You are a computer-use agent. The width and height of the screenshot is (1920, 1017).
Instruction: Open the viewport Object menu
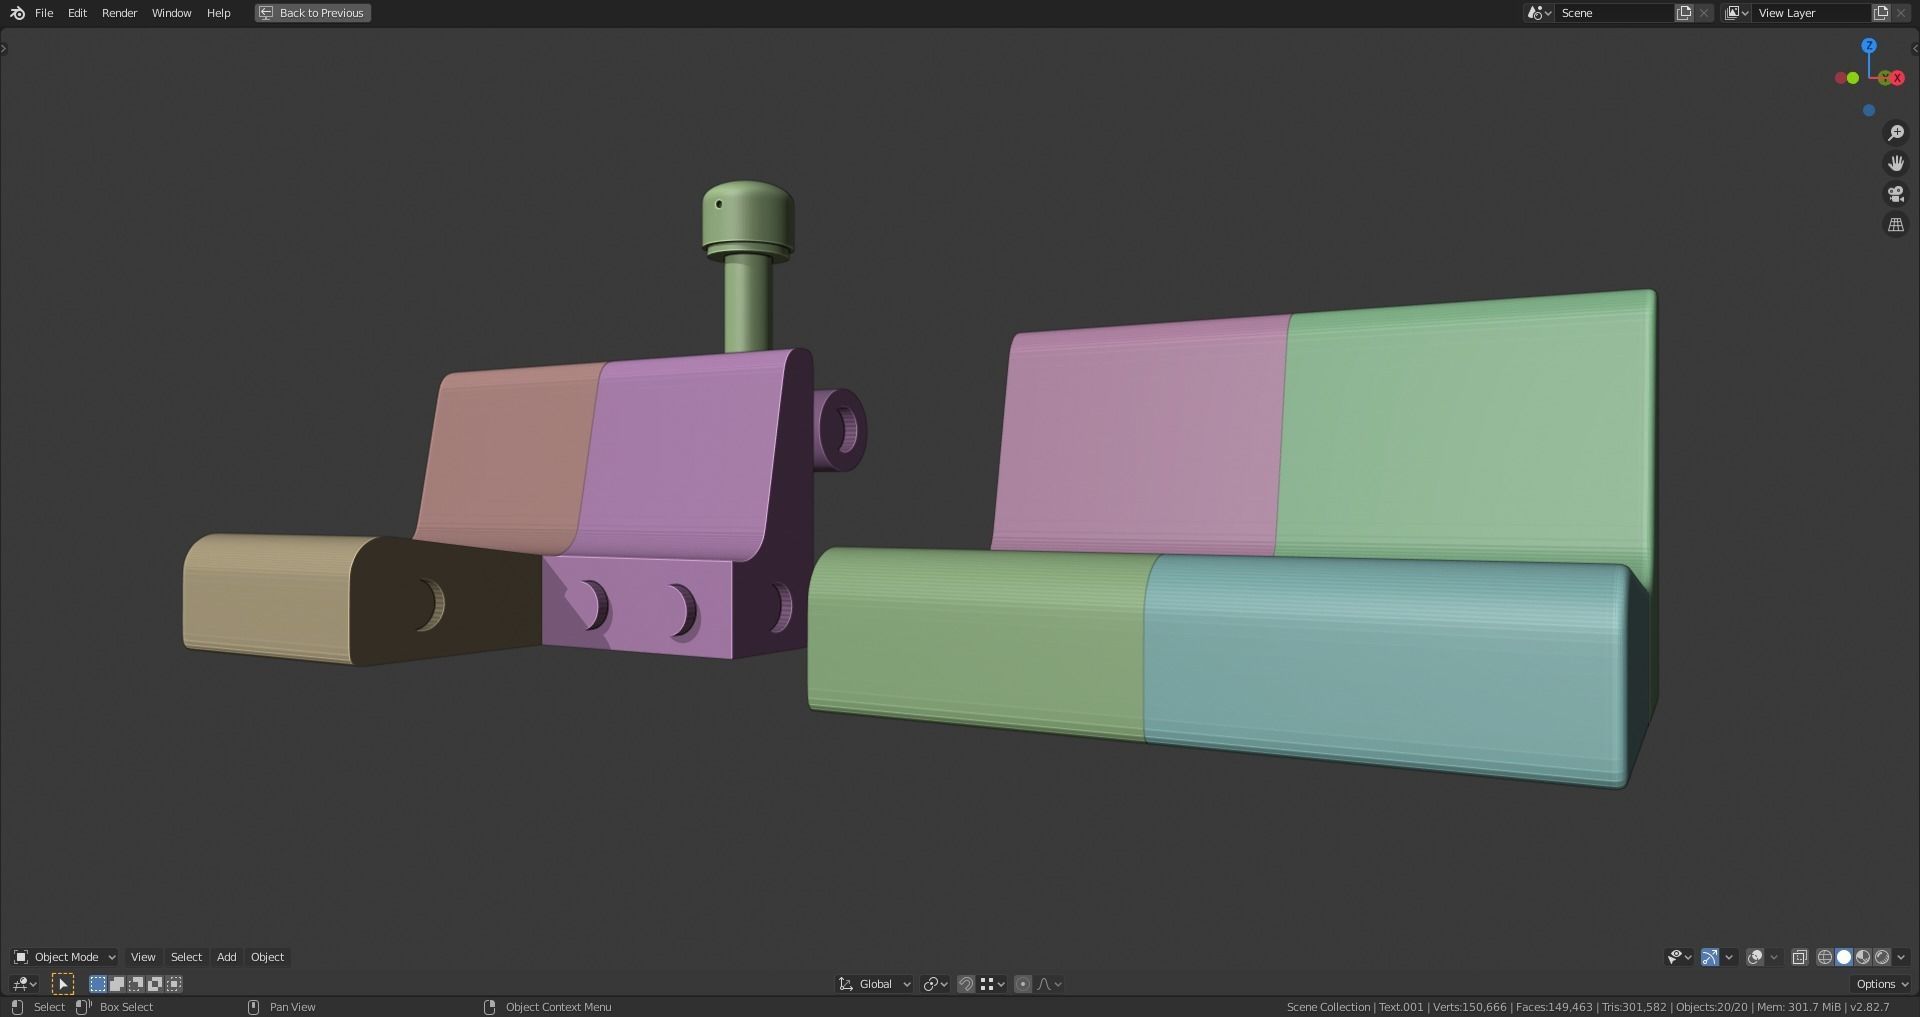tap(267, 957)
